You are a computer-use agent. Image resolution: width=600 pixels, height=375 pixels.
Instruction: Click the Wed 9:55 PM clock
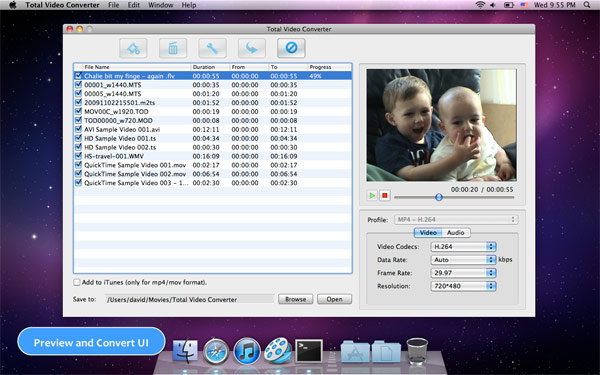click(554, 5)
